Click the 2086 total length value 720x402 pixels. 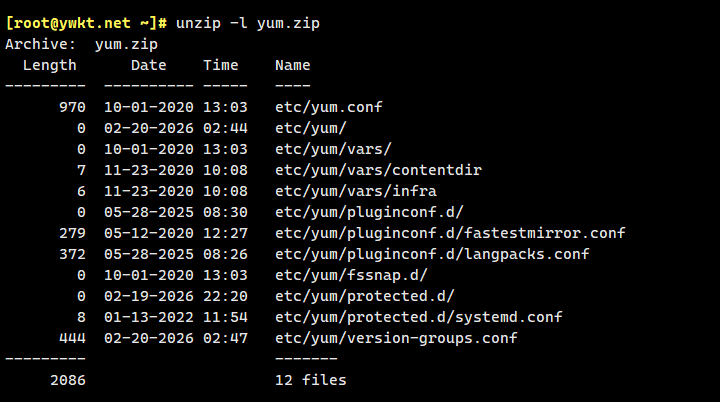(x=67, y=380)
